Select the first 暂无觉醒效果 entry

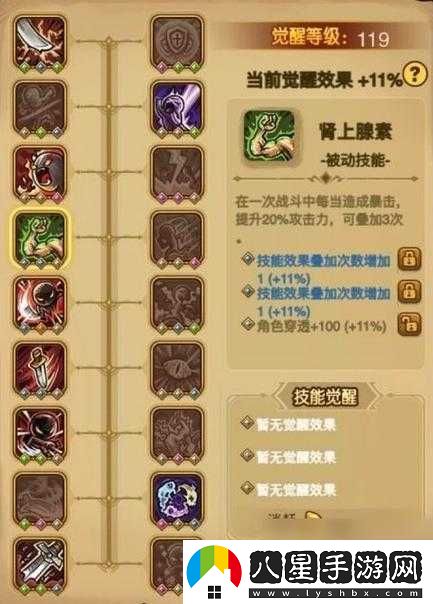tap(296, 424)
